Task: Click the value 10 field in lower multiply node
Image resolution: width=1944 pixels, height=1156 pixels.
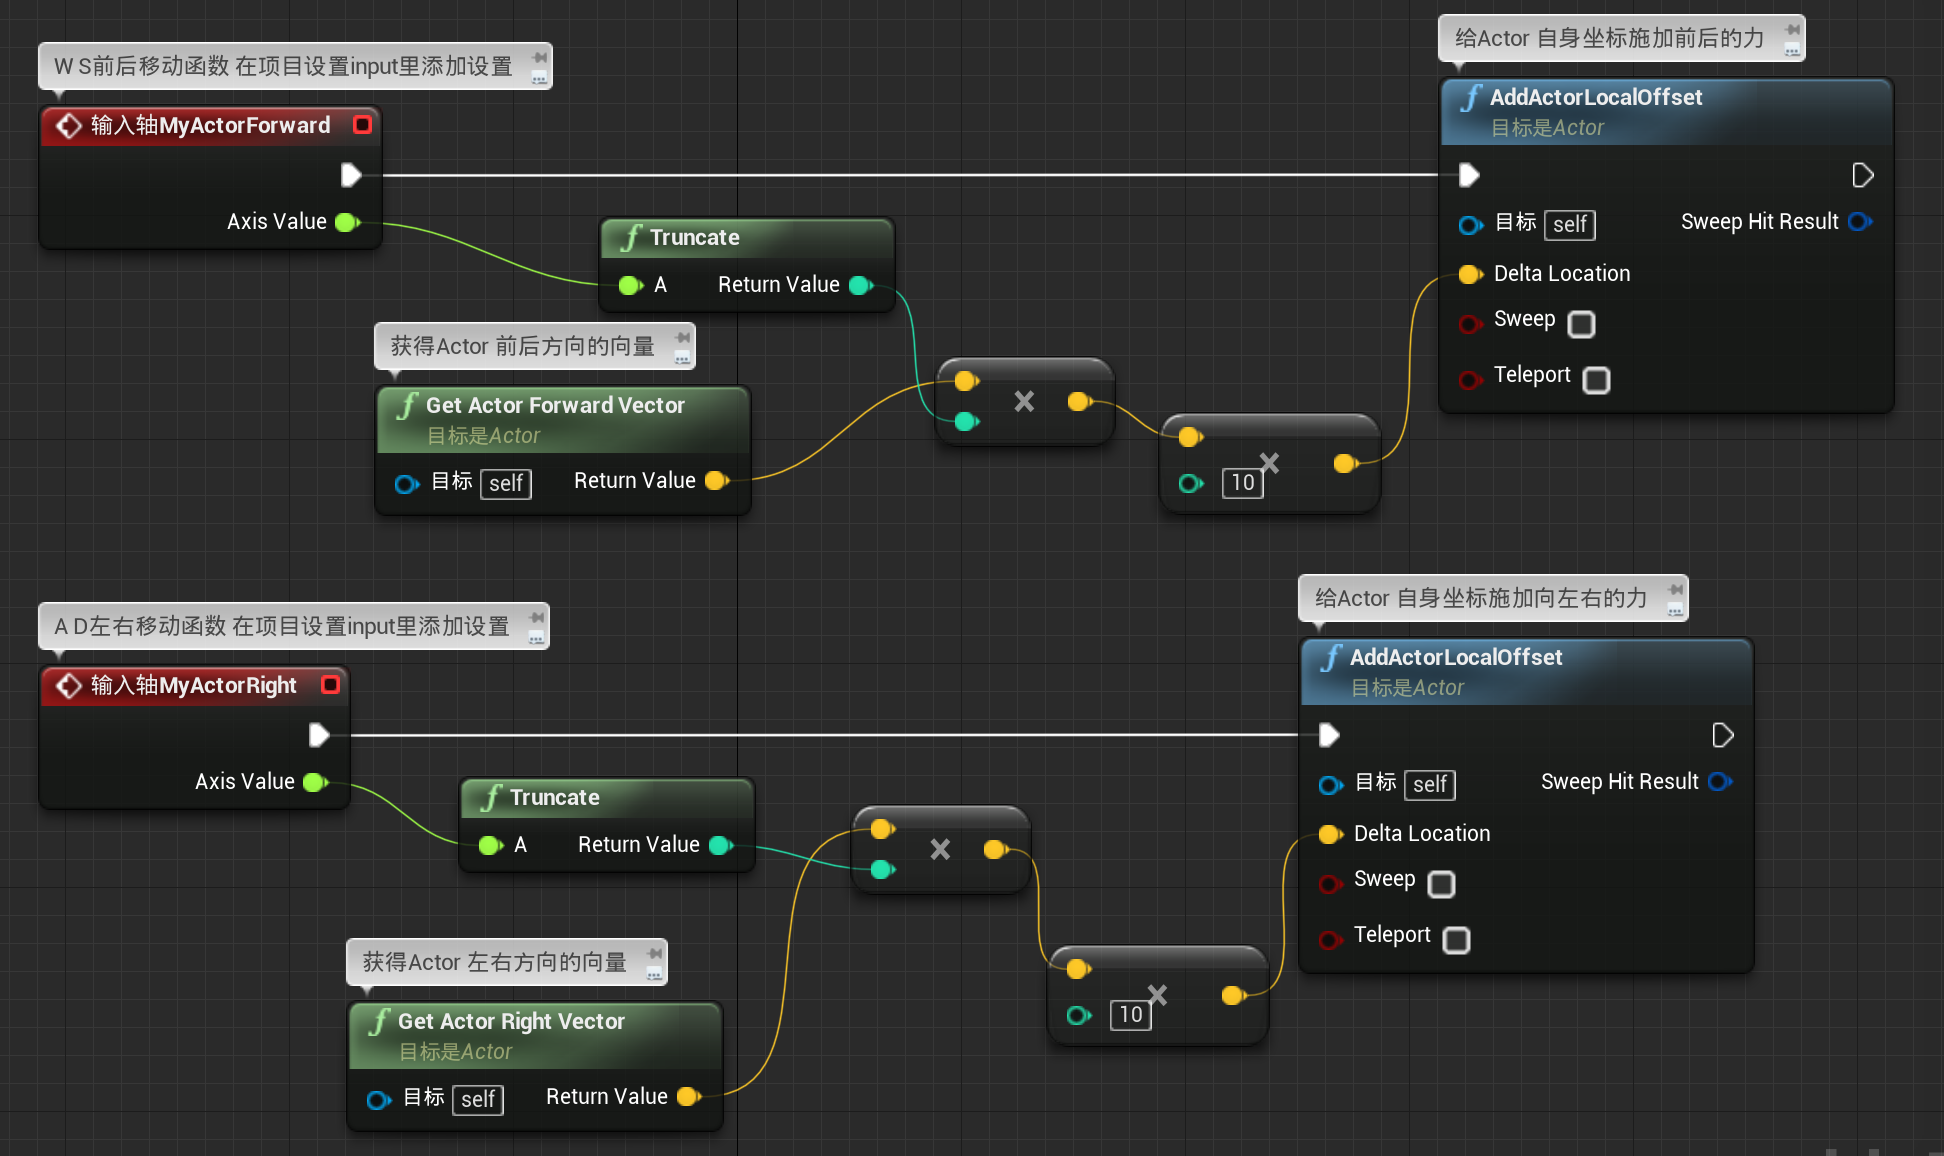Action: click(1130, 1015)
